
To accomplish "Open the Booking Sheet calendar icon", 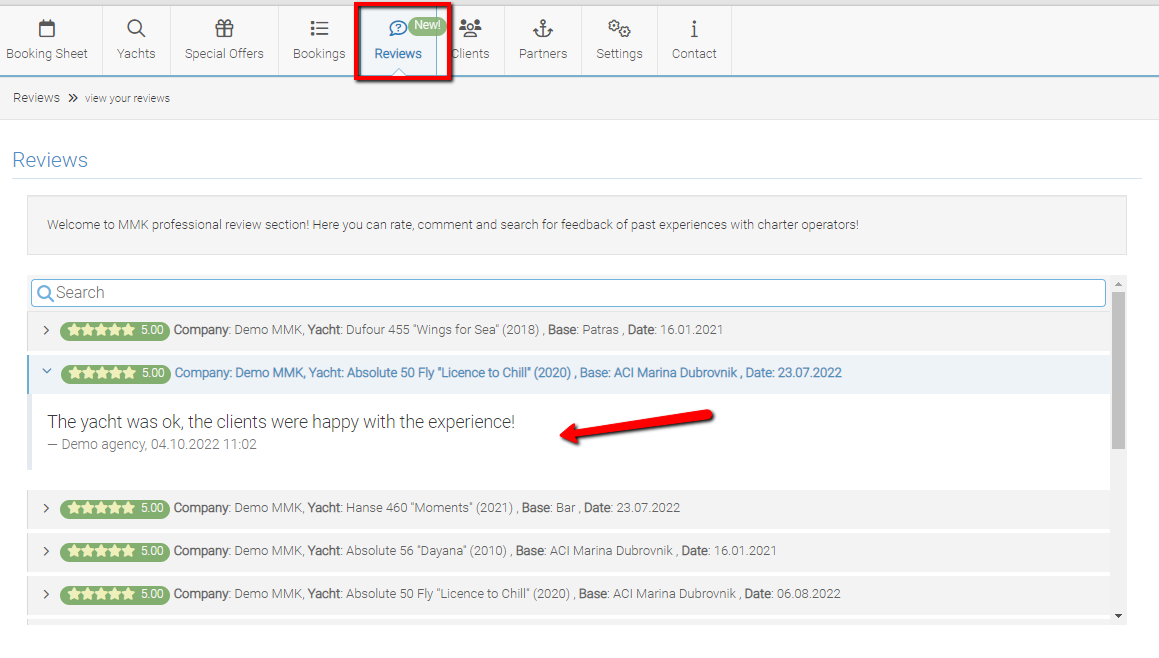I will [47, 29].
